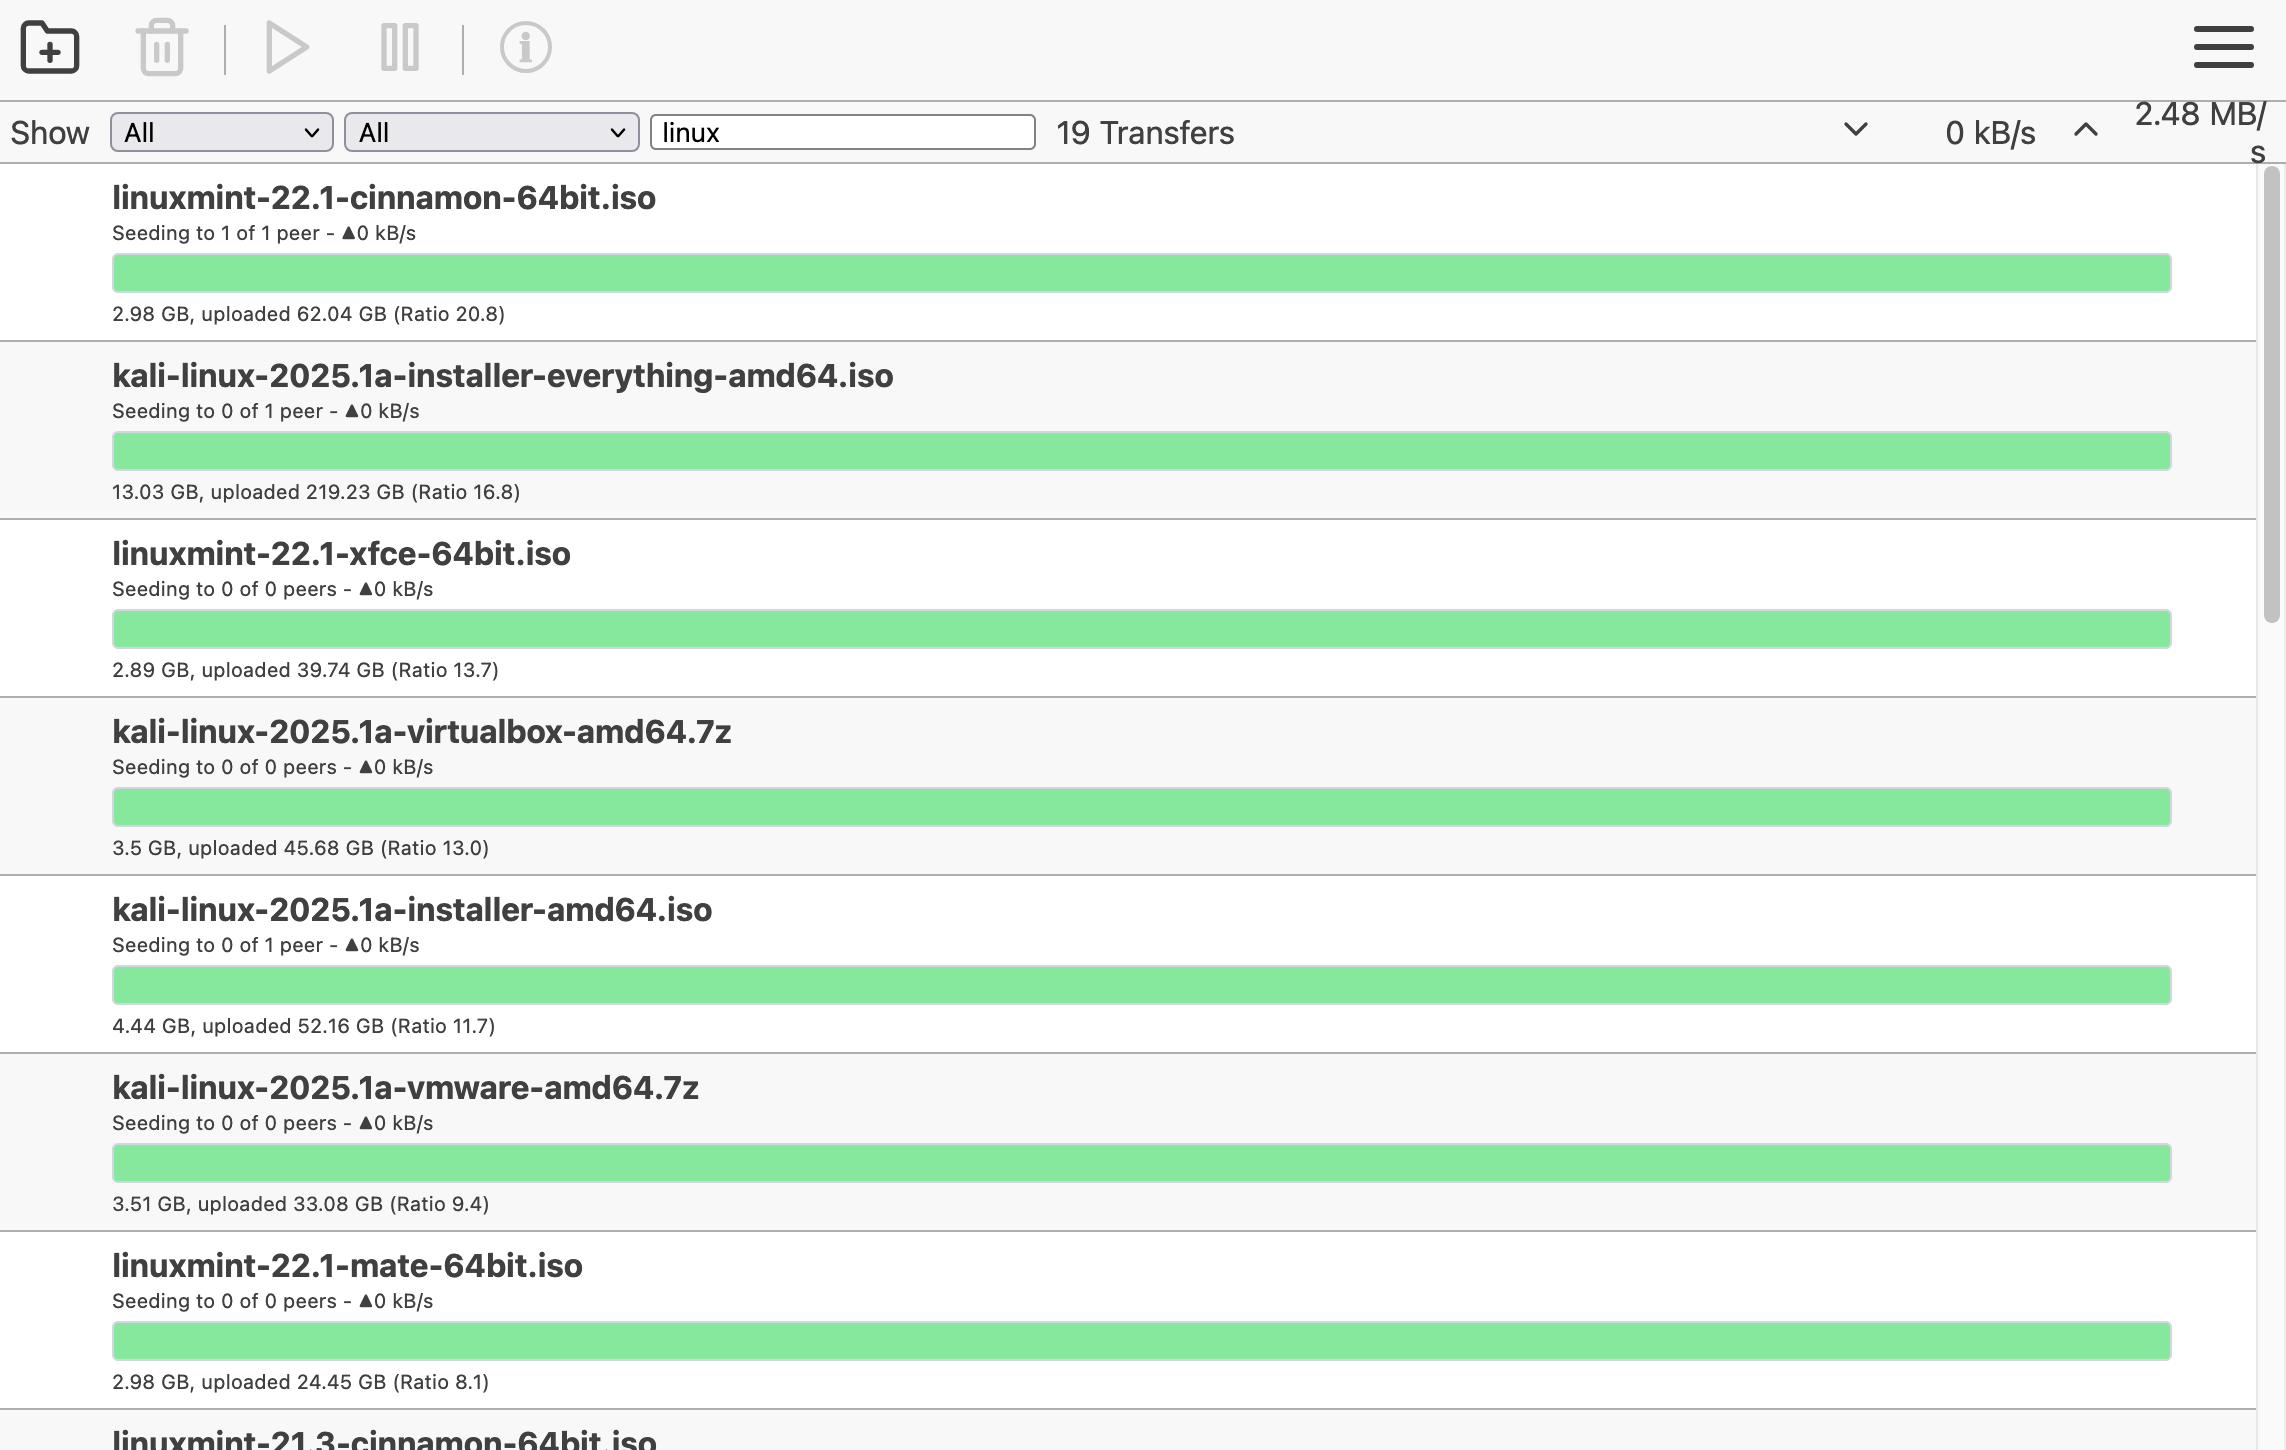This screenshot has height=1450, width=2286.
Task: Select kali-linux-2025.1a-installer-everything-amd64.iso torrent
Action: click(502, 376)
